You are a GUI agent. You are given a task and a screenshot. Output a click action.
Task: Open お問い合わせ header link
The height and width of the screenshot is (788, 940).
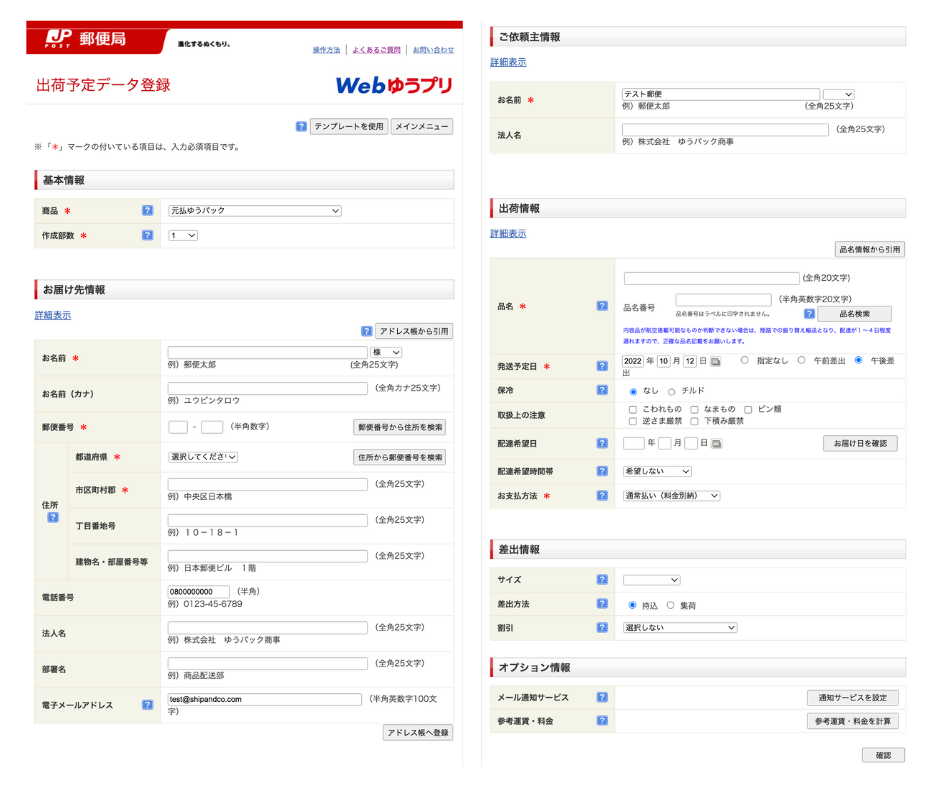(x=433, y=50)
